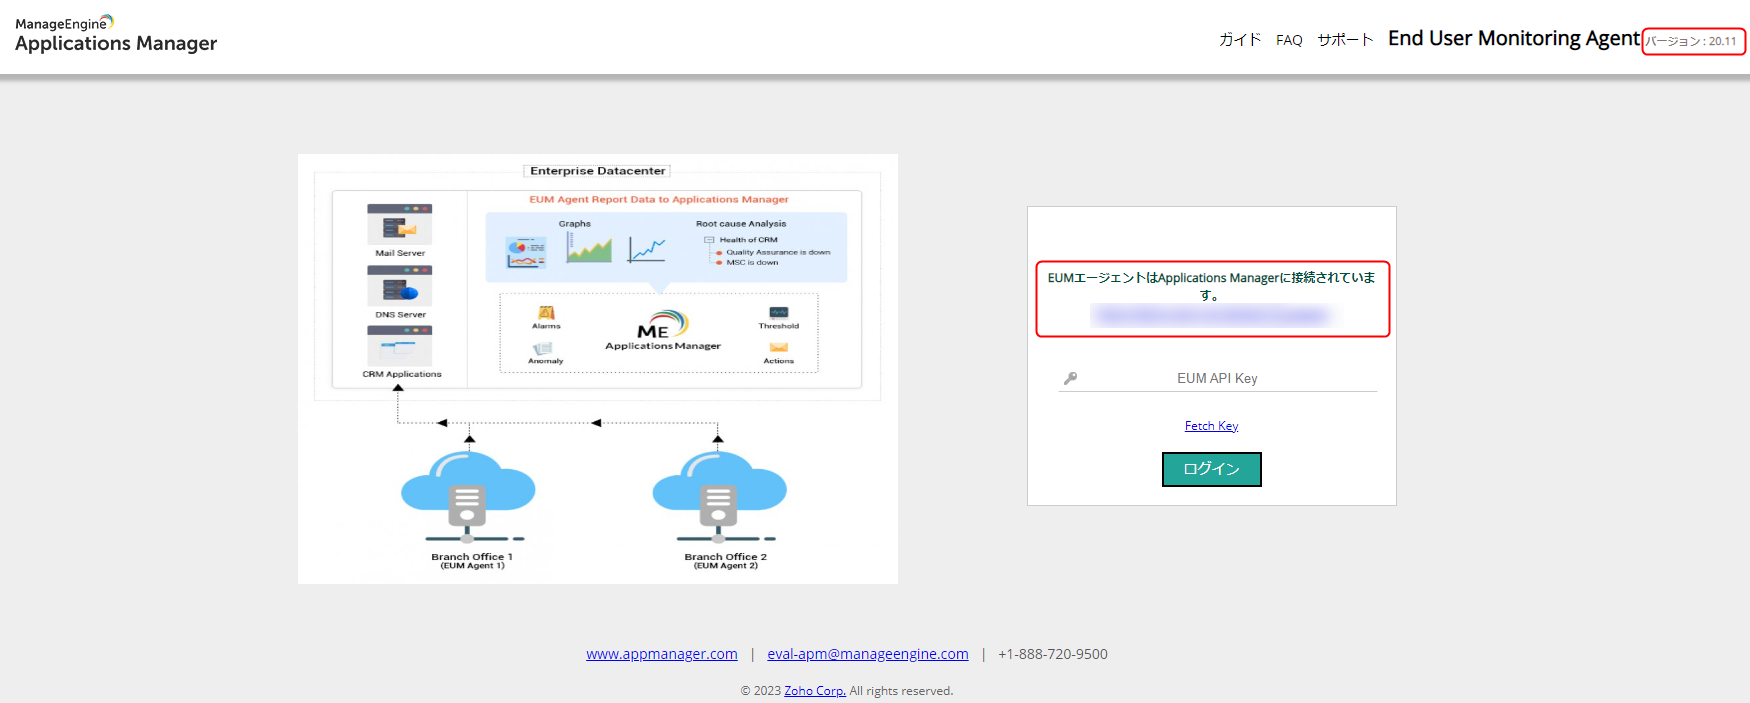Click the バージョン: 20.11 version label
1750x703 pixels.
[1692, 41]
